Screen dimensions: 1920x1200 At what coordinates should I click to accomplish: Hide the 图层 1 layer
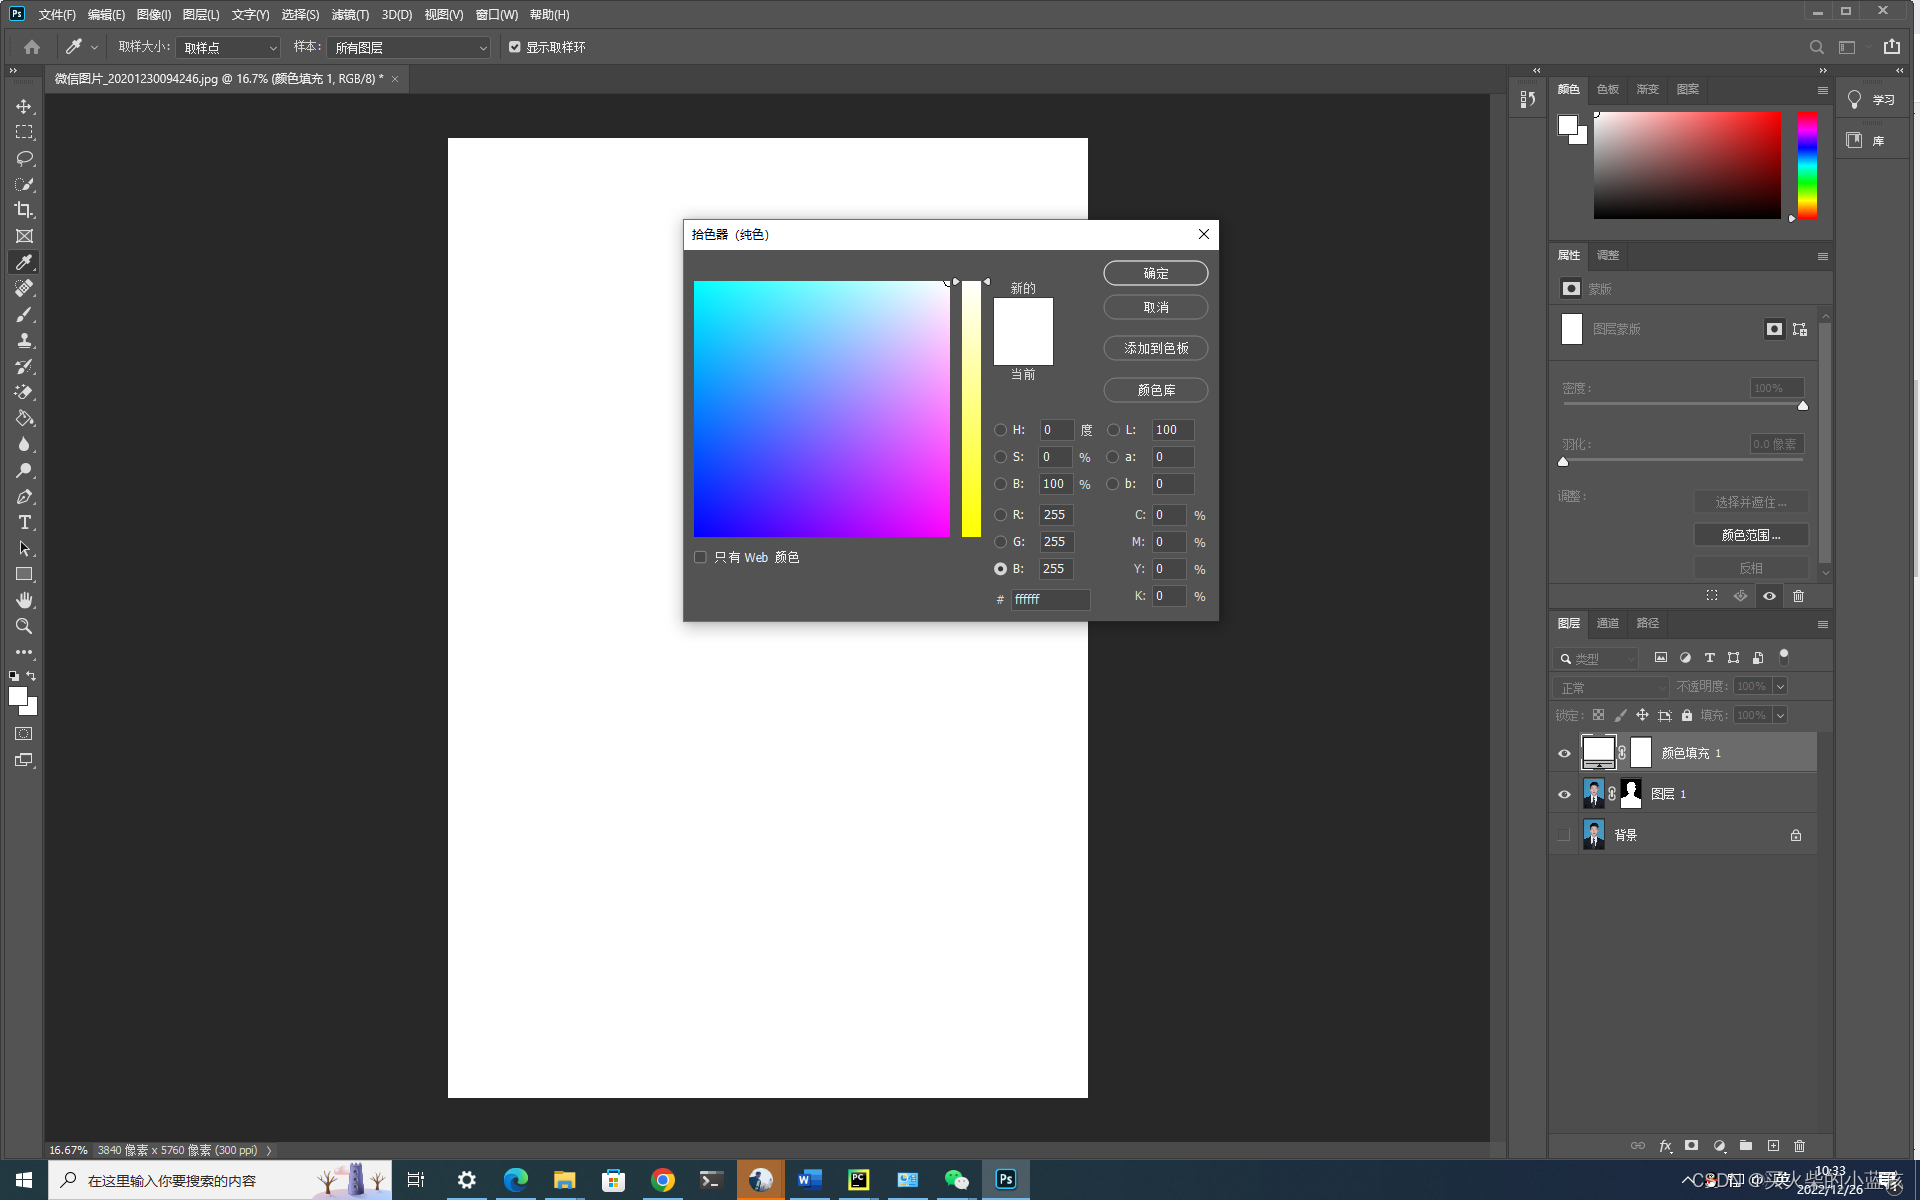pyautogui.click(x=1564, y=794)
